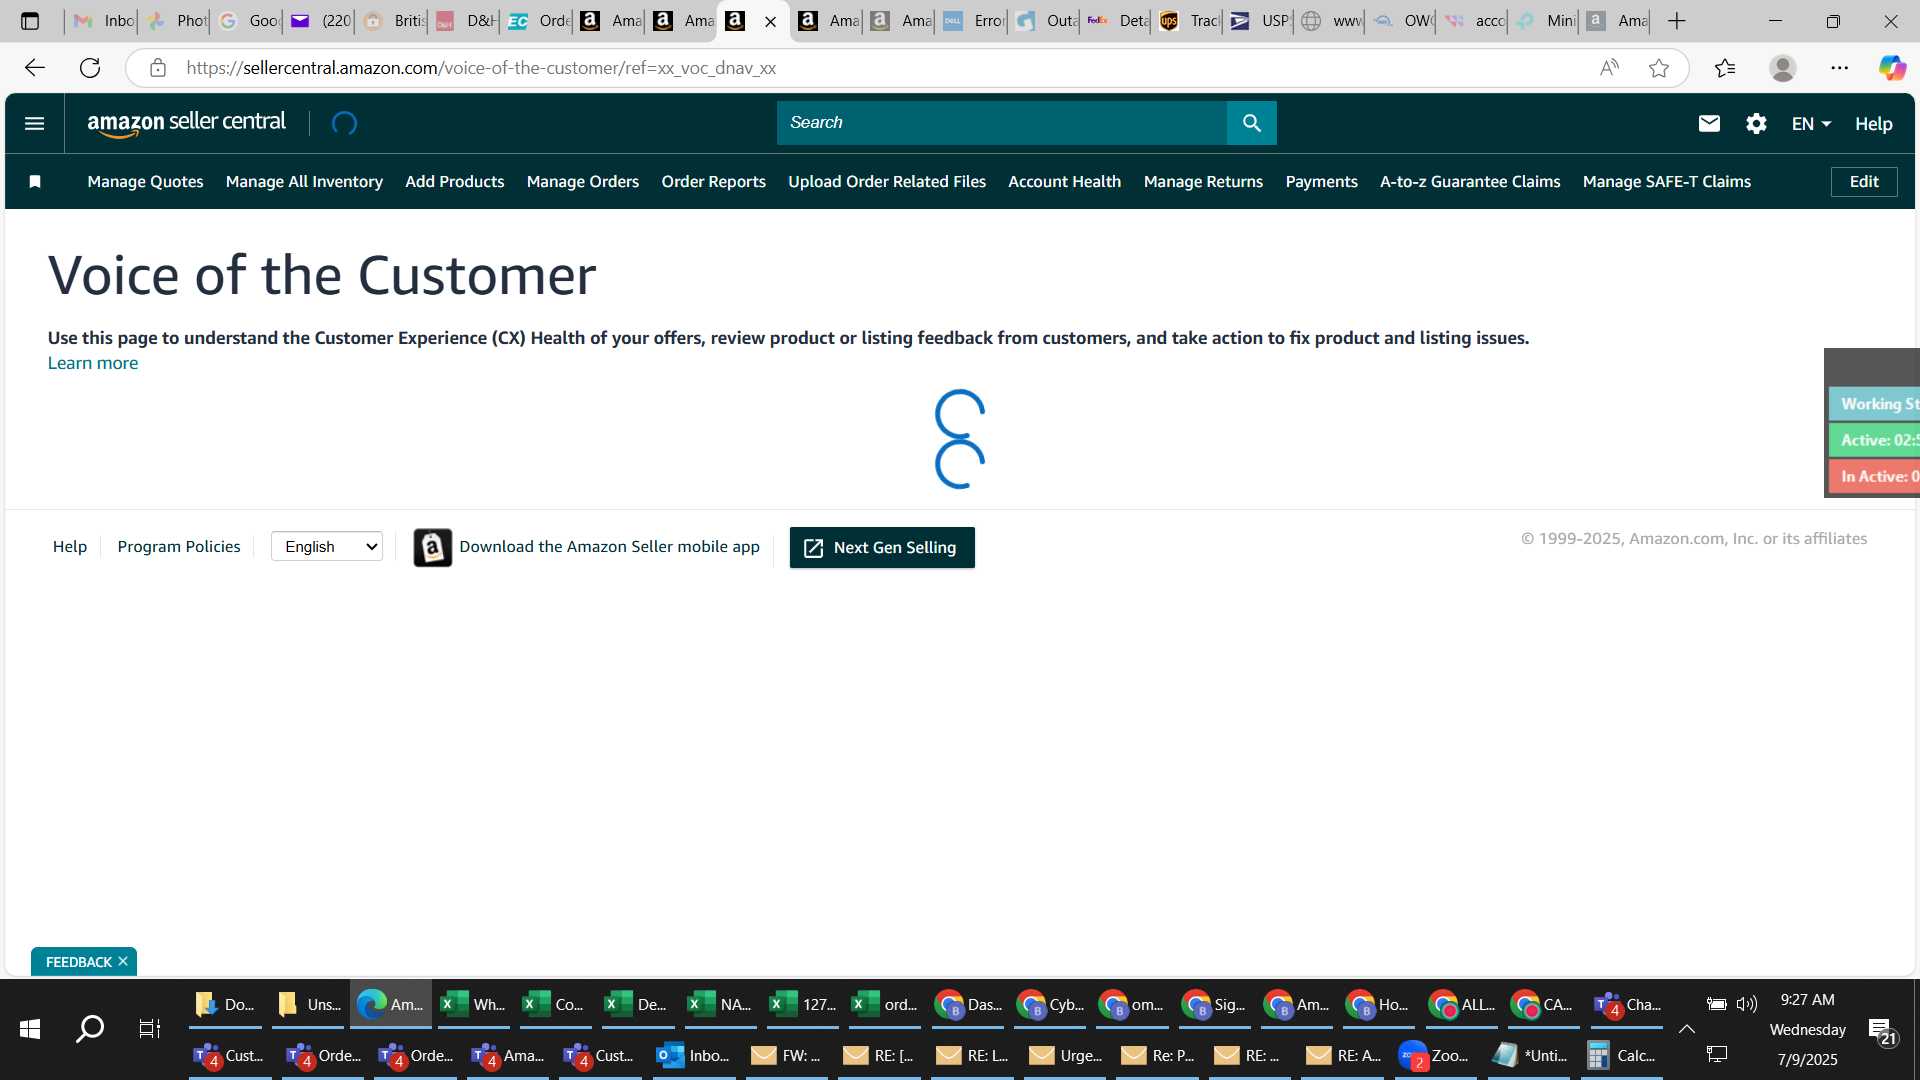The height and width of the screenshot is (1080, 1920).
Task: Open Task View on the taskbar
Action: (x=149, y=1029)
